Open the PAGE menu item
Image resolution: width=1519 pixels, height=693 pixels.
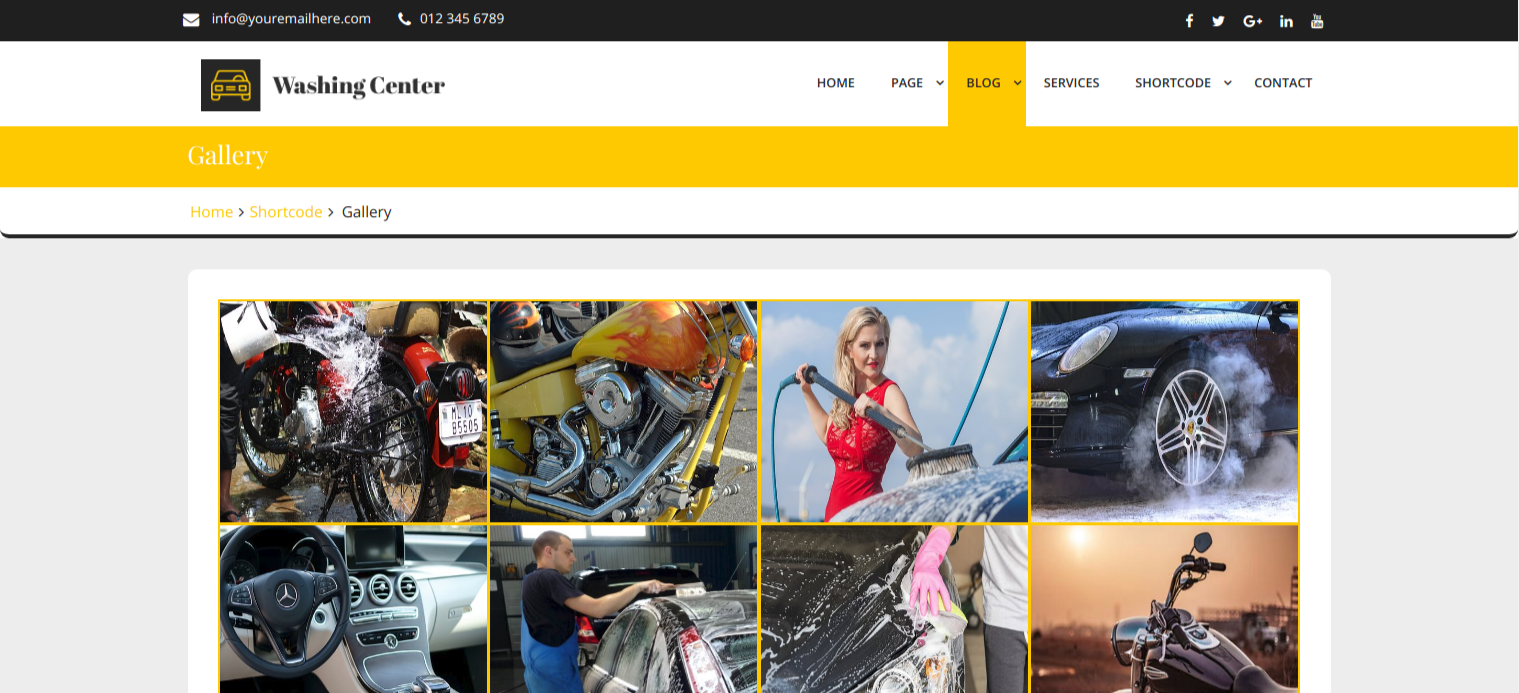coord(907,83)
